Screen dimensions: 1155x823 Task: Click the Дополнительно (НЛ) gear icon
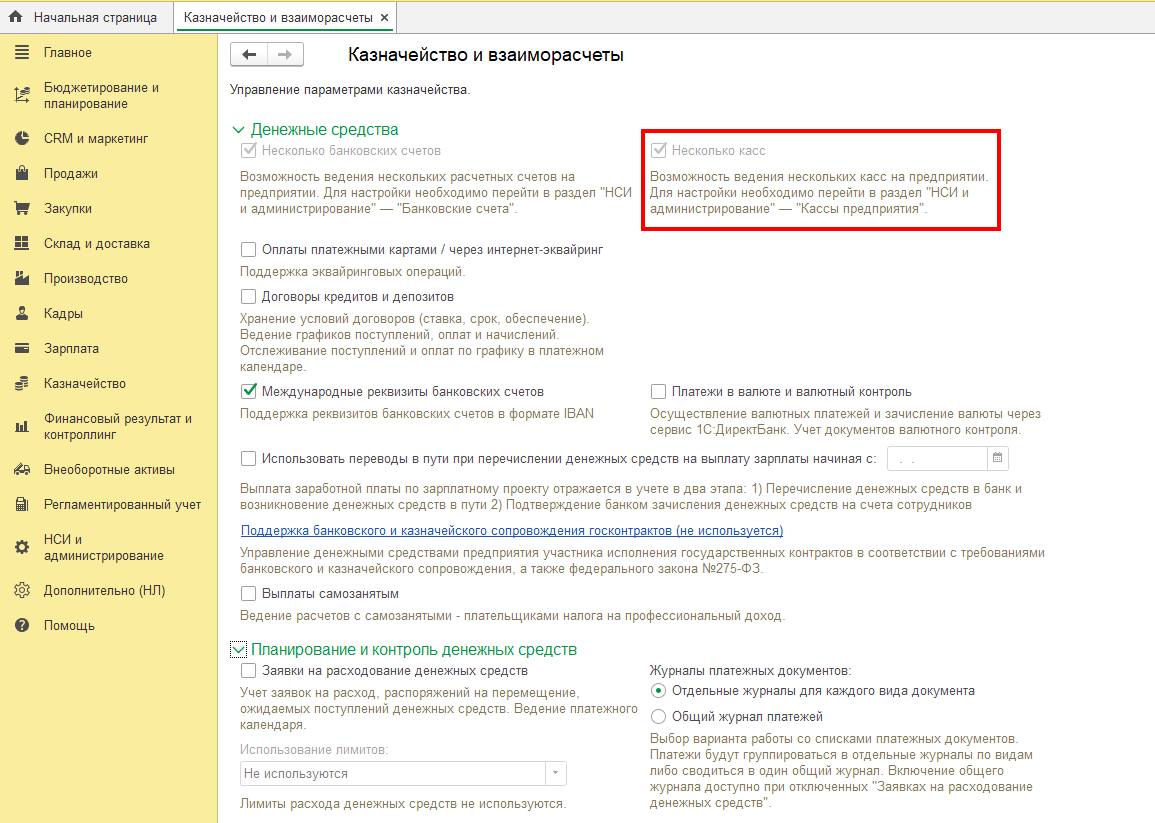(x=22, y=590)
